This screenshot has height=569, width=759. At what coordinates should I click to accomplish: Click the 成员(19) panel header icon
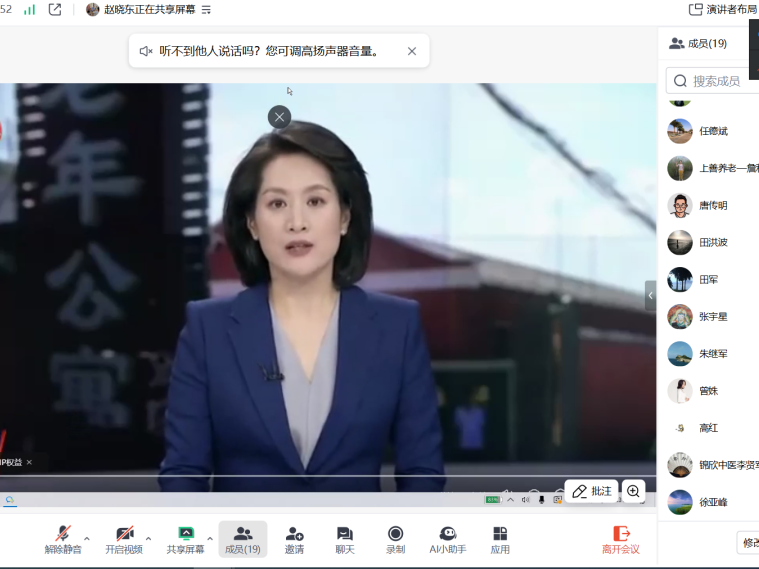click(x=676, y=44)
